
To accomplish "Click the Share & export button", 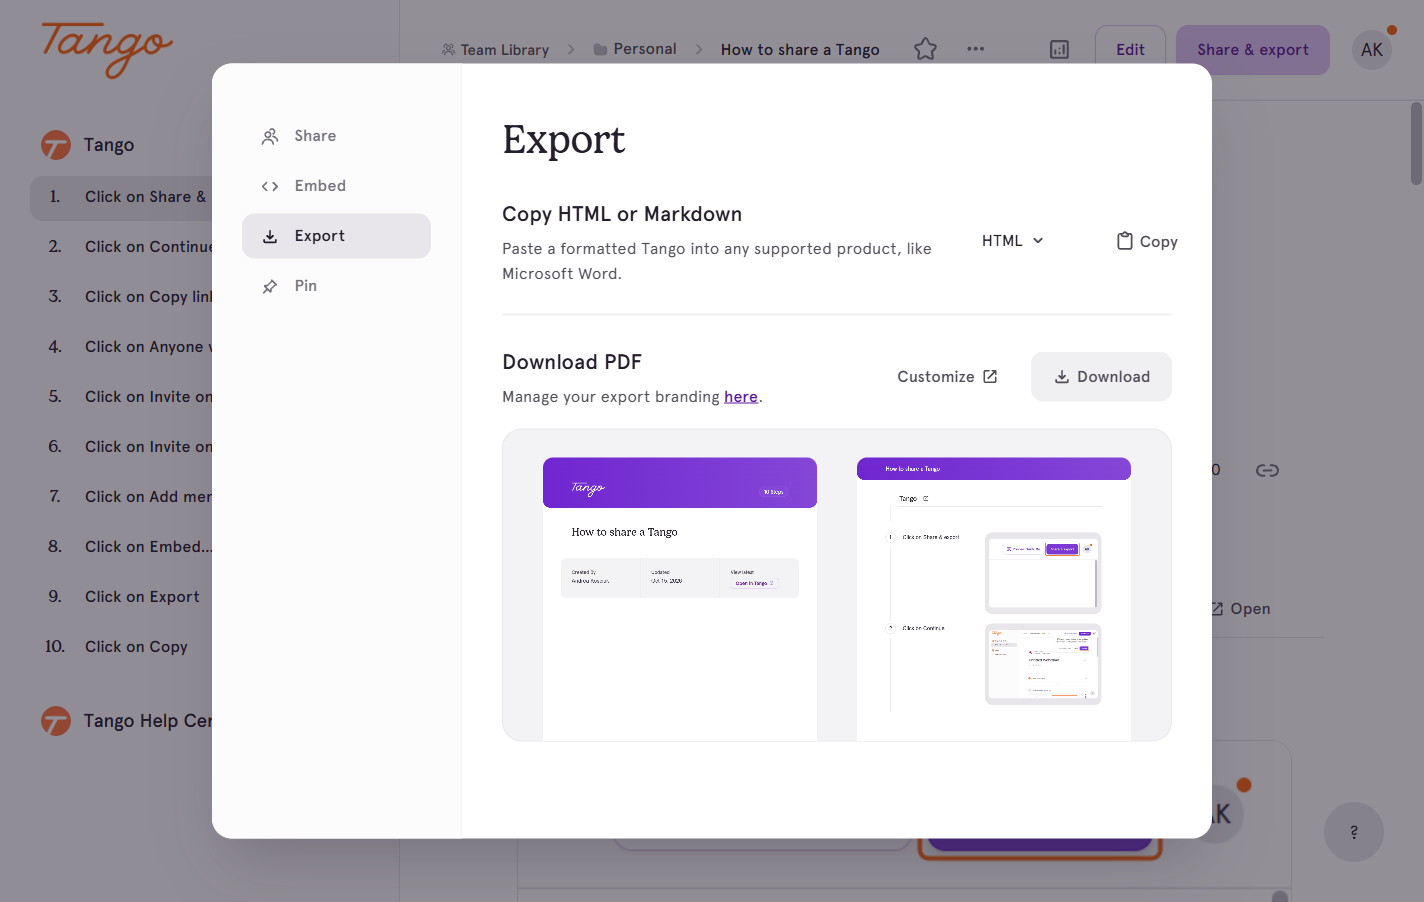I will (1253, 50).
